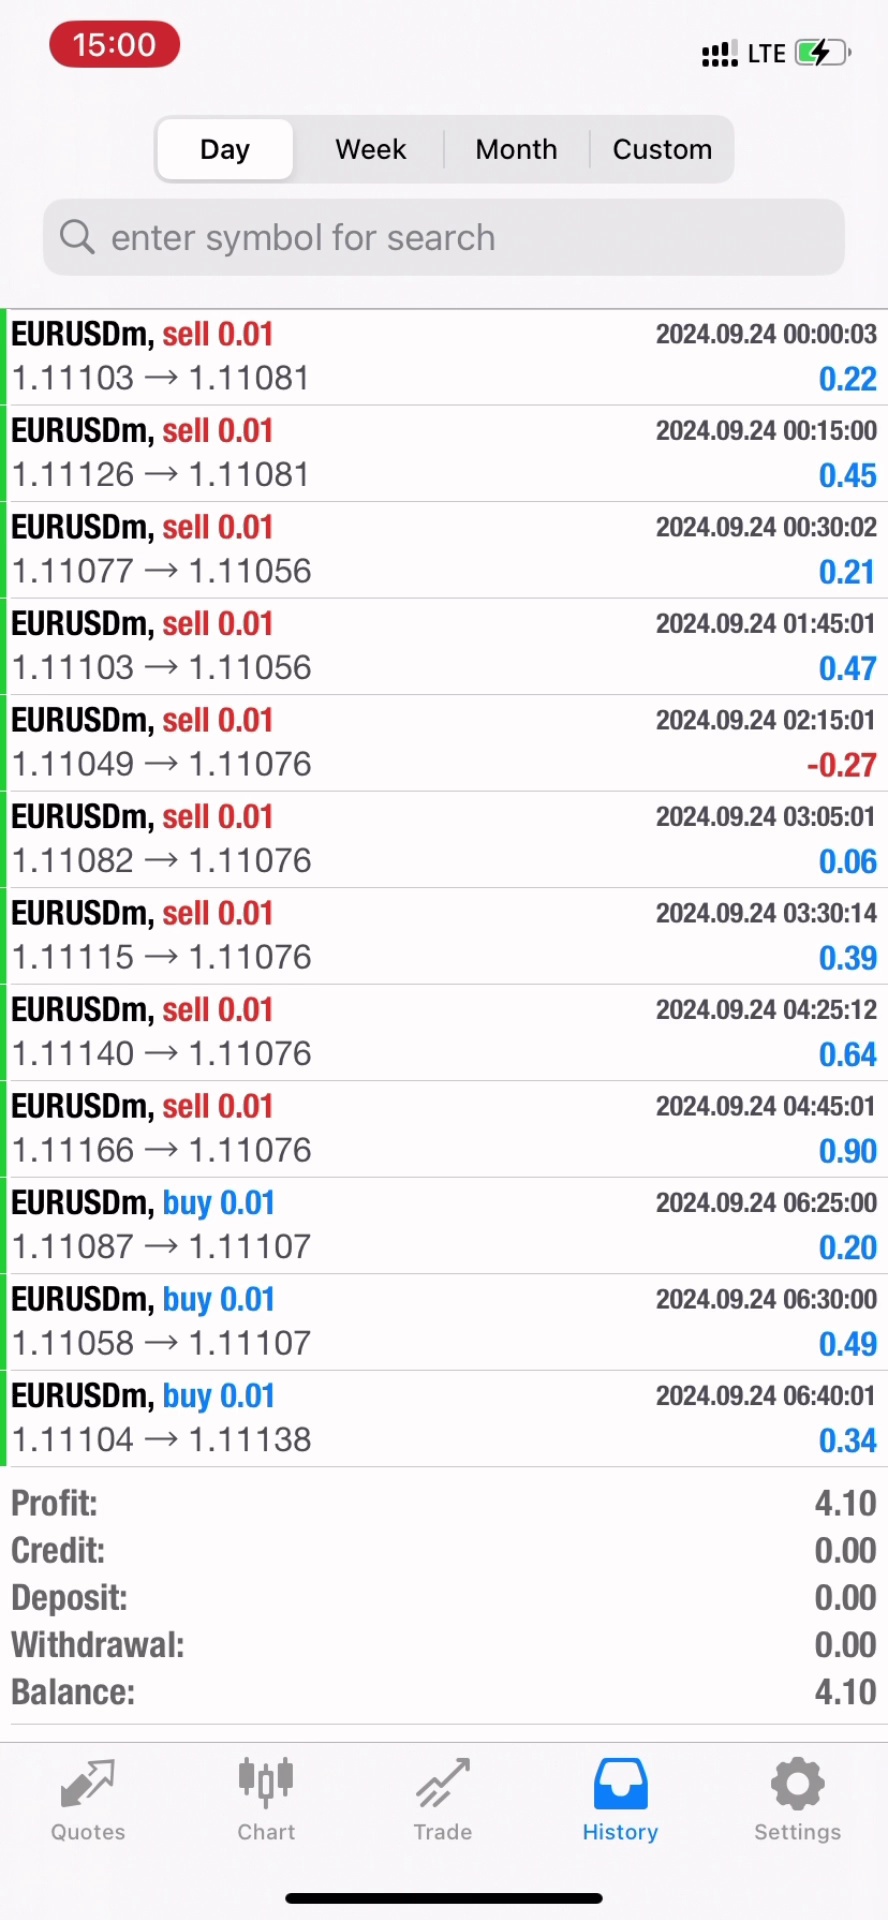
Task: Open the Chart candlestick icon
Action: [266, 1784]
